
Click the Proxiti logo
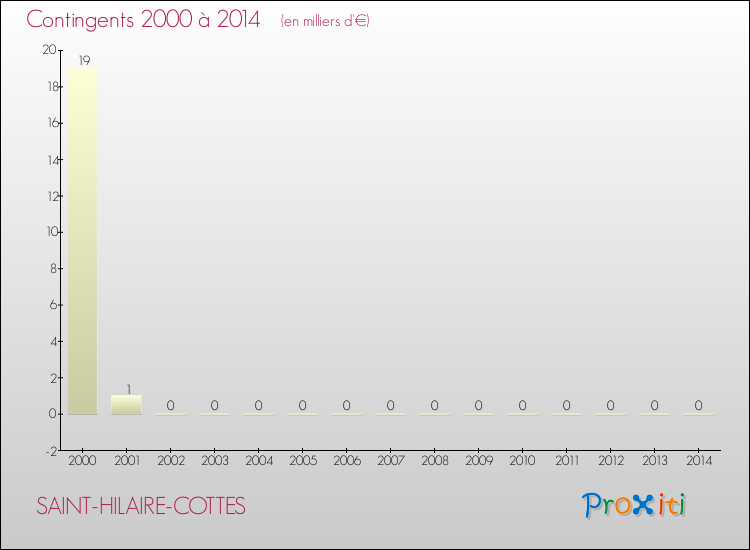click(x=634, y=505)
